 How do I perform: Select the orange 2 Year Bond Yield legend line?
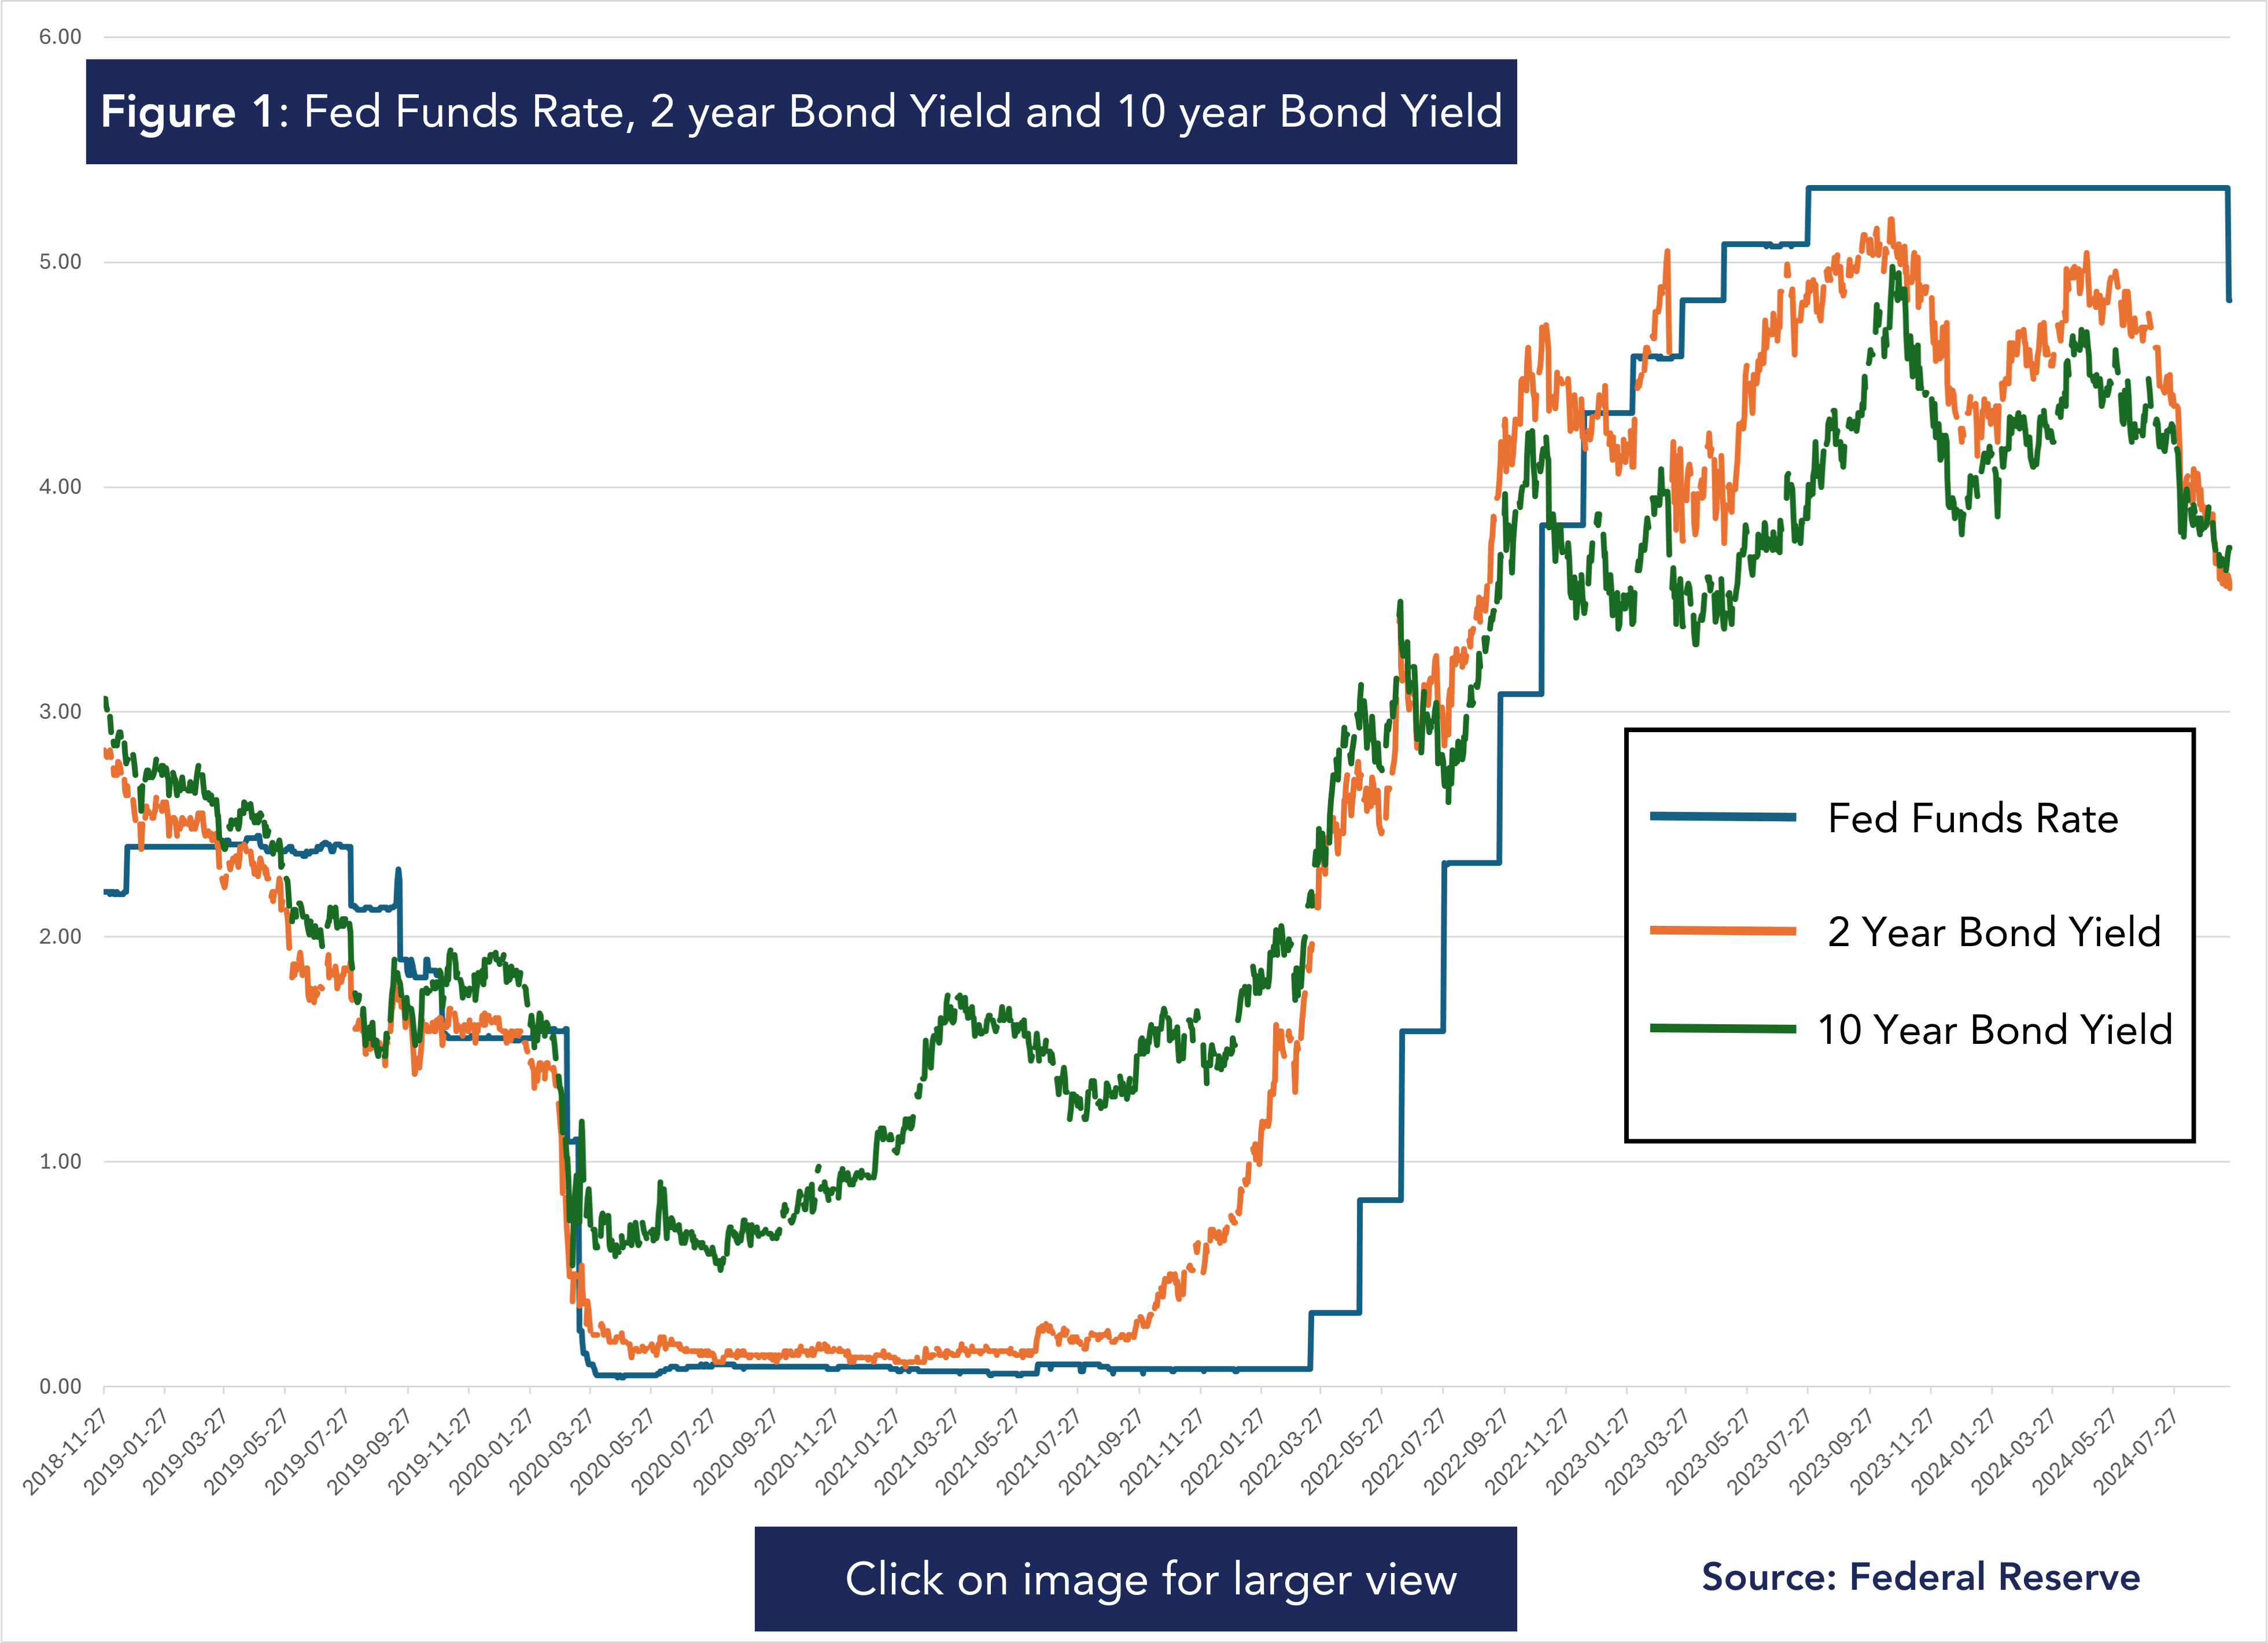pos(1723,931)
